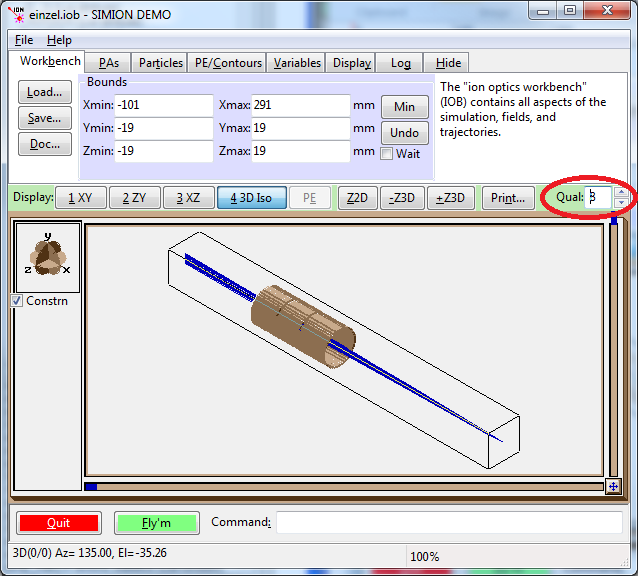Click the Xmin input field

(164, 105)
